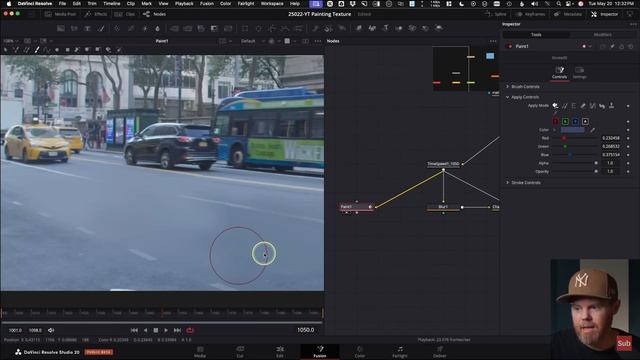Open the Metadata panel

[568, 14]
